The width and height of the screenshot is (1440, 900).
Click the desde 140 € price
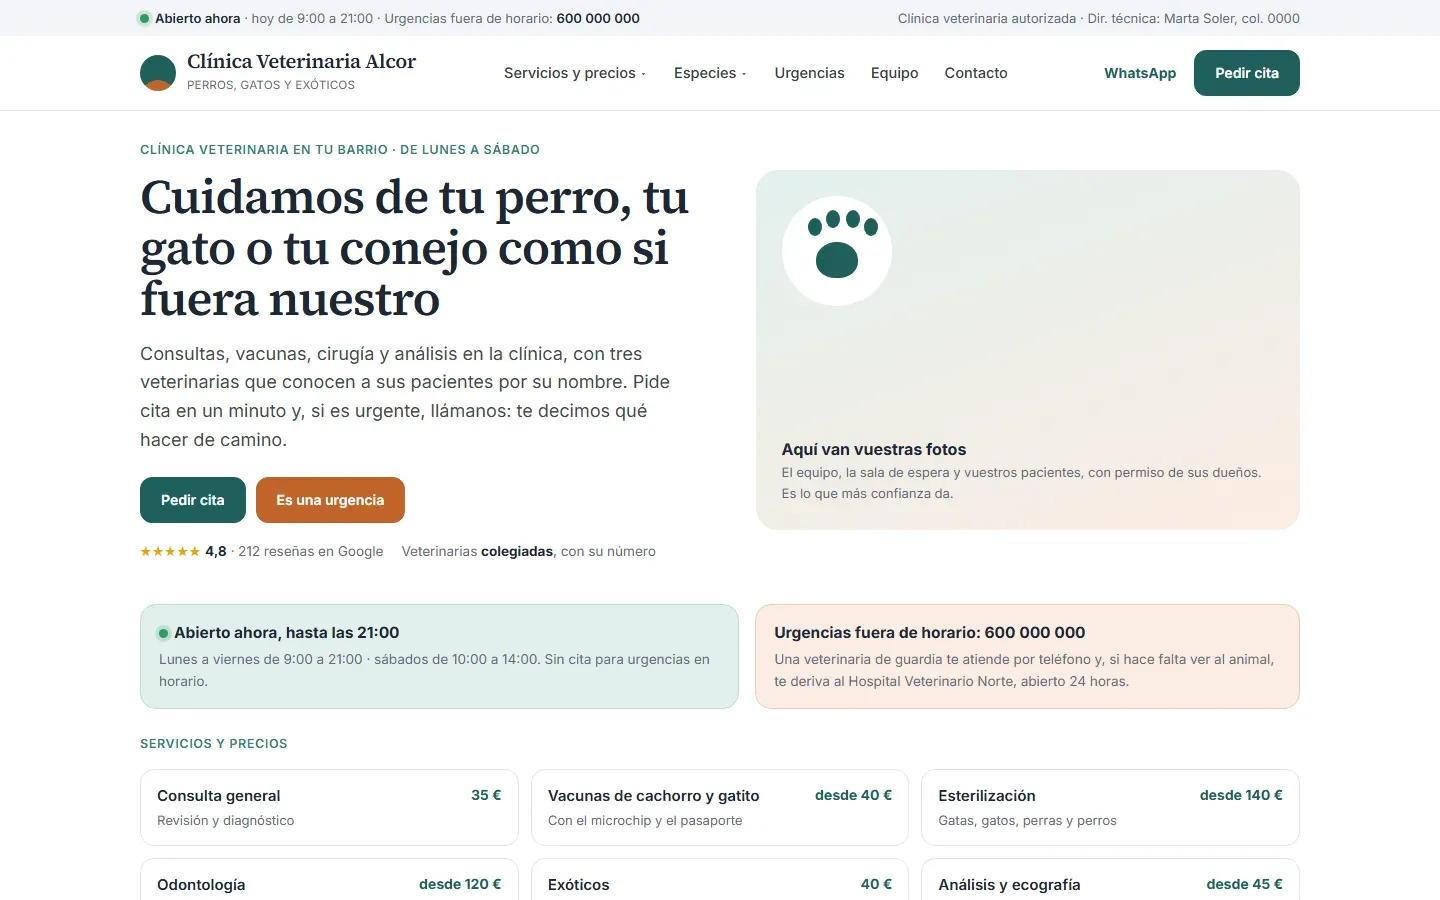[x=1241, y=795]
